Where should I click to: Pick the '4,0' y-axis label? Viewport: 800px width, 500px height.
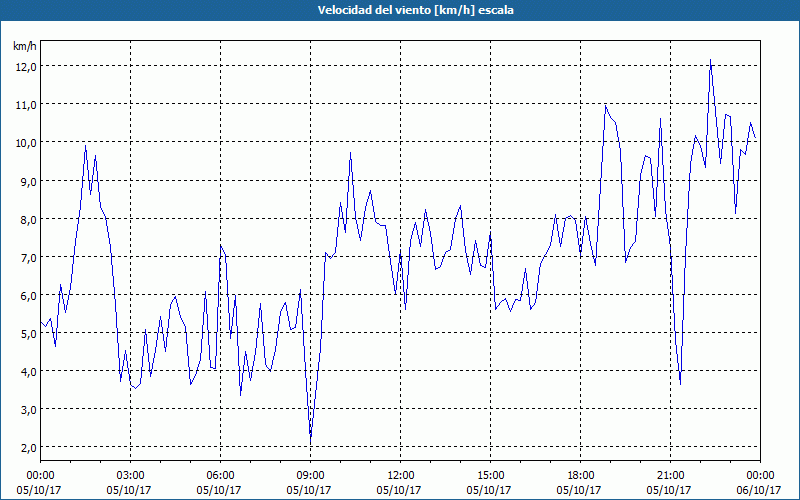30,371
